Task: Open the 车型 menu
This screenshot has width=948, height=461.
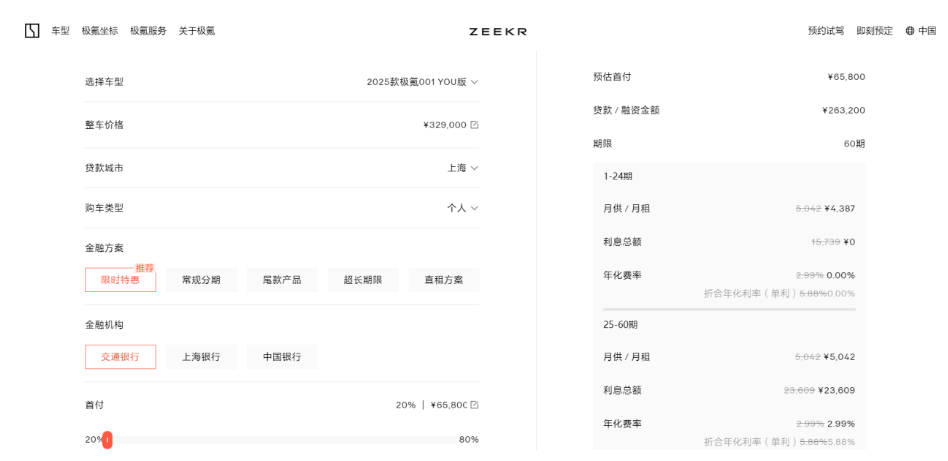Action: pyautogui.click(x=60, y=31)
